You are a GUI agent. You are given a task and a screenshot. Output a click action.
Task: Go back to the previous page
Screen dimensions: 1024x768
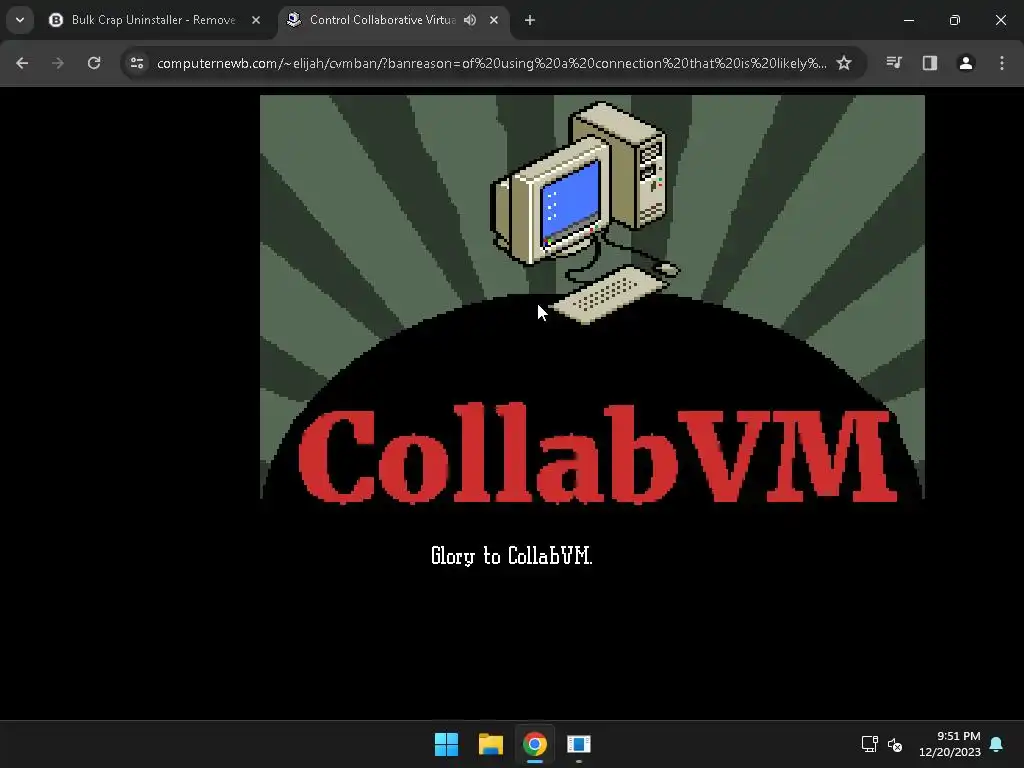pos(22,63)
